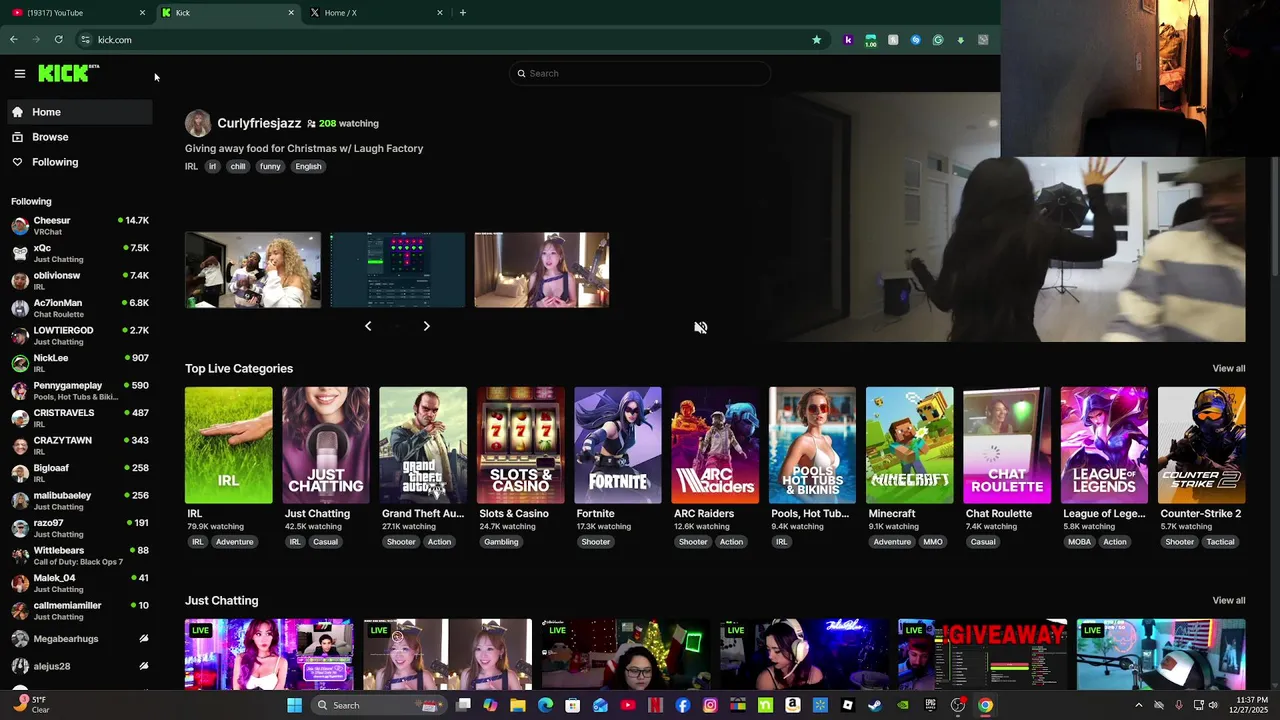1280x720 pixels.
Task: Open the Grammarly browser extension
Action: coord(938,40)
